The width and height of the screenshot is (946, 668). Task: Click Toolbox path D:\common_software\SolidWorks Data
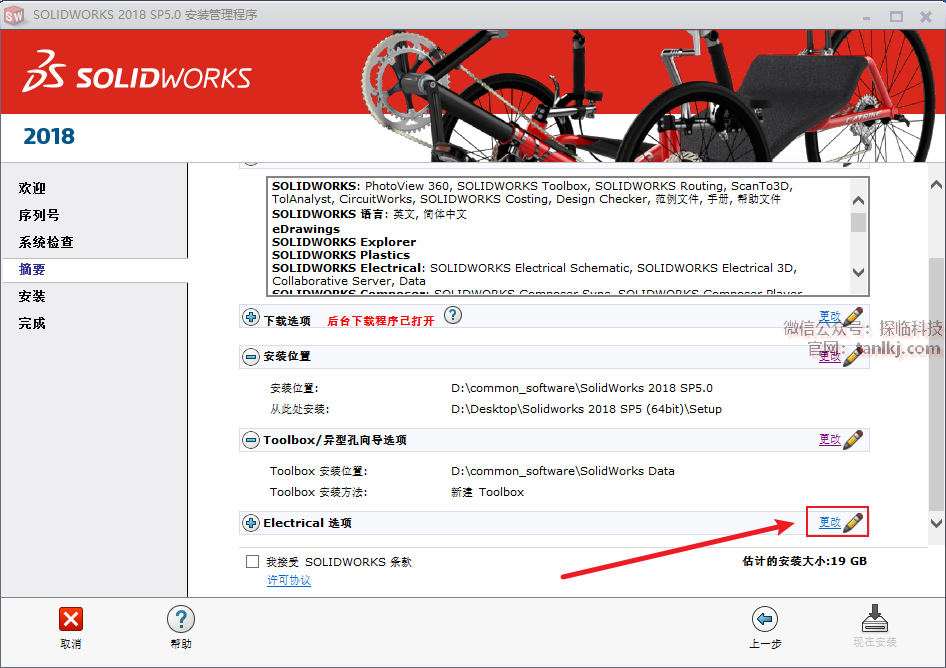pos(563,471)
